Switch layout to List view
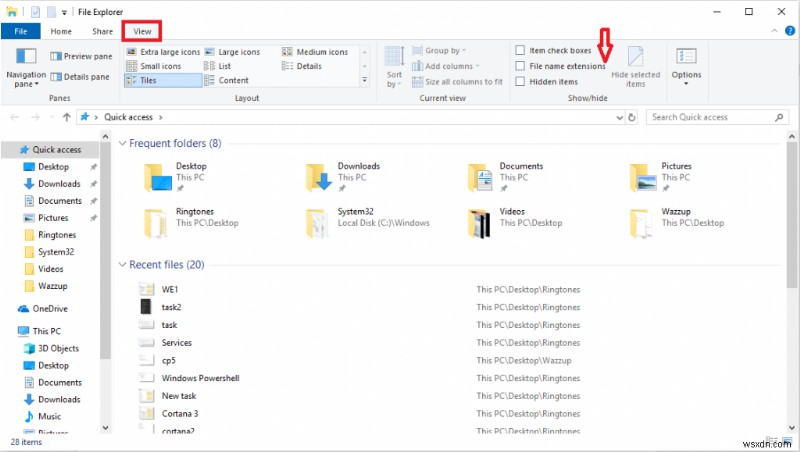This screenshot has width=800, height=452. 217,66
